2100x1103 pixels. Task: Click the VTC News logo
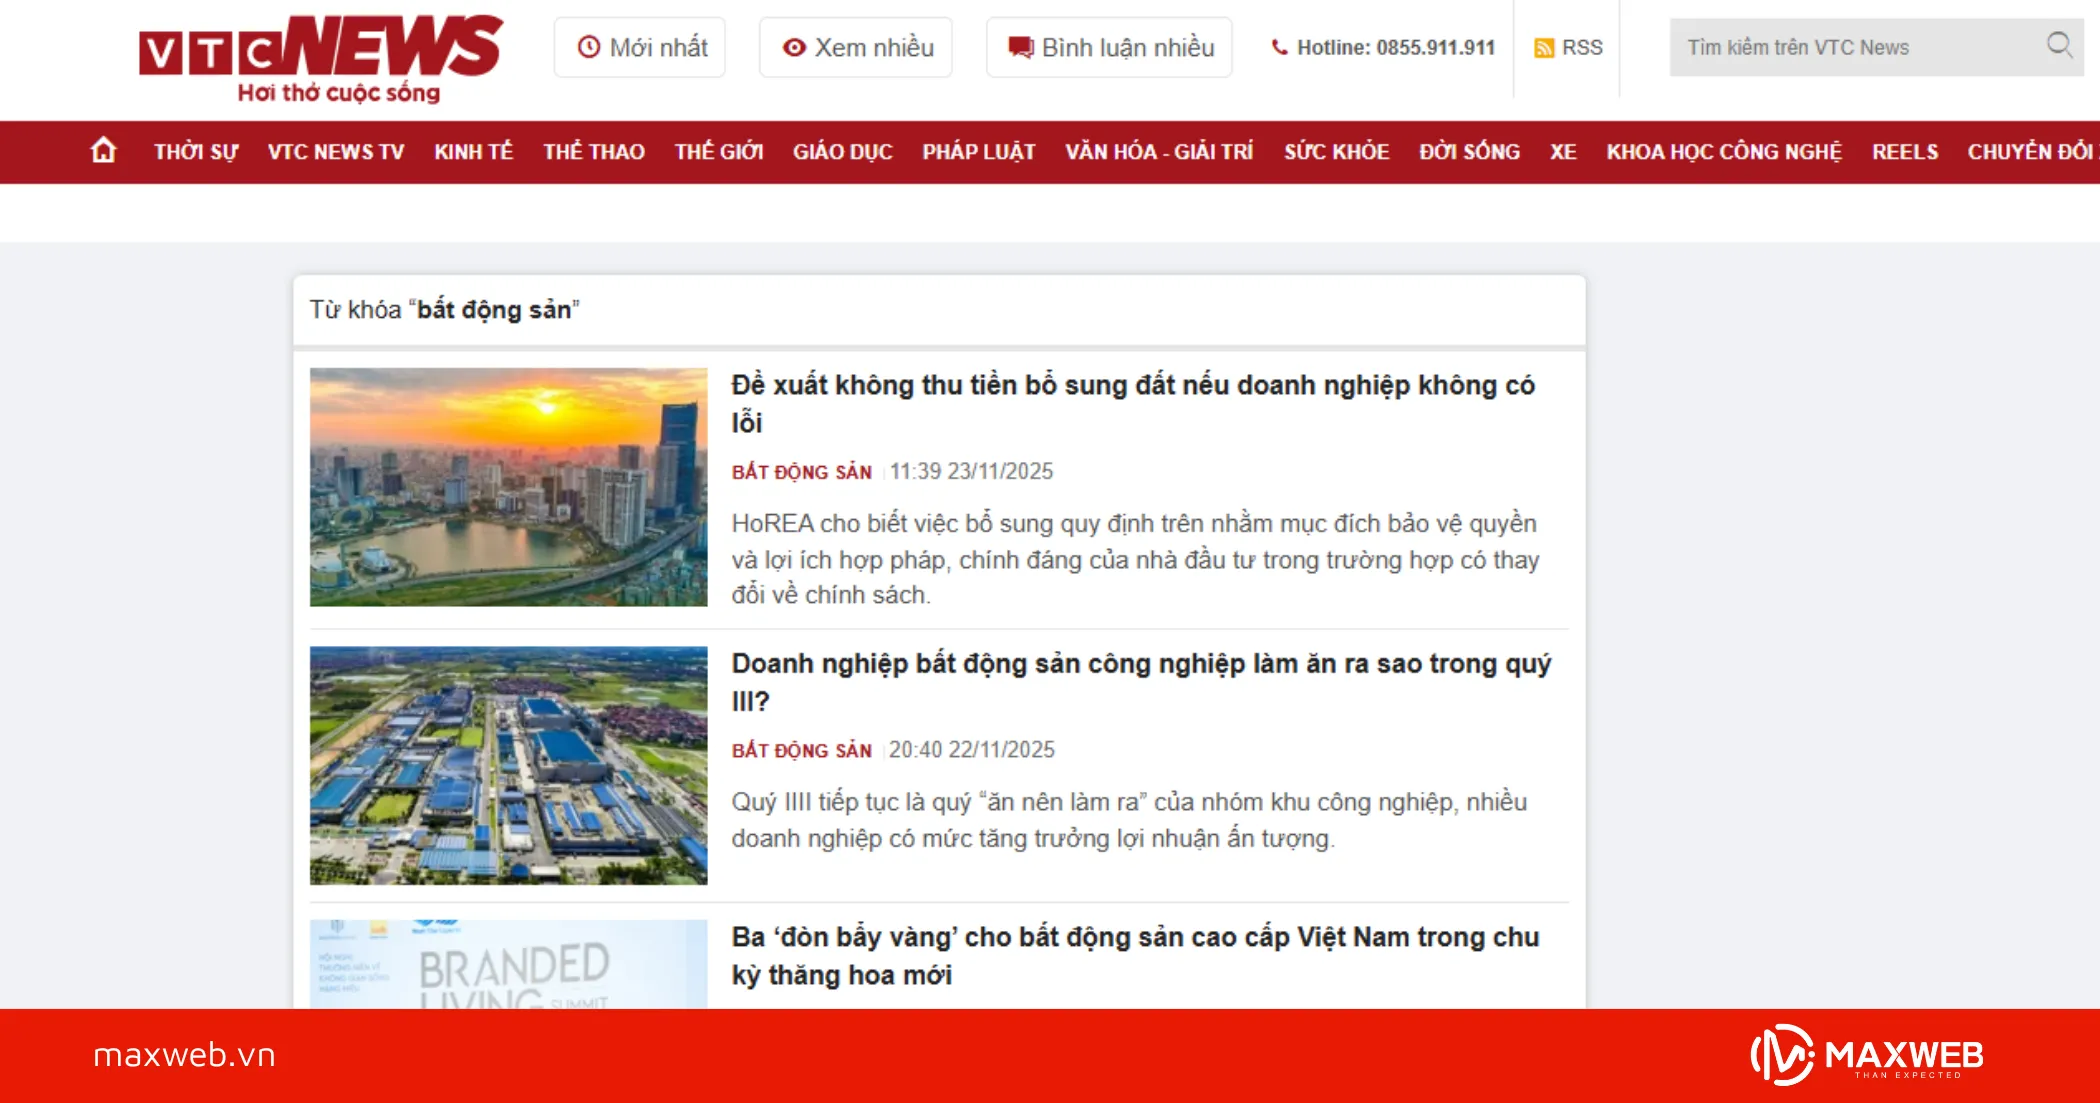point(320,58)
